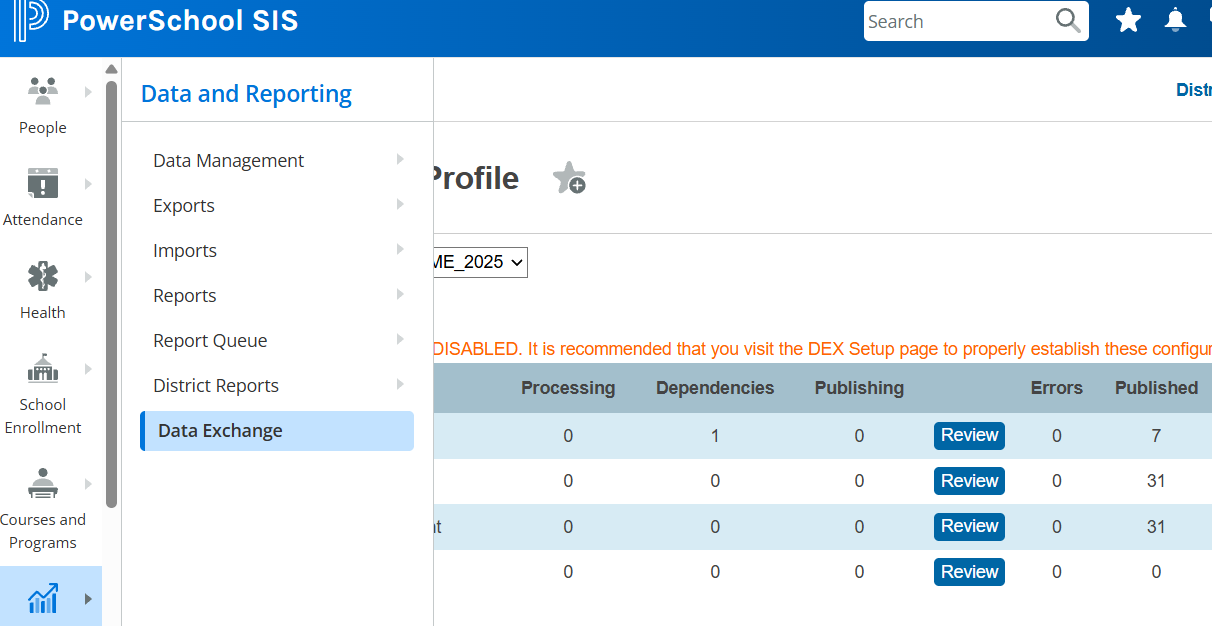Open Courses and Programs navigation icon
1212x626 pixels.
pyautogui.click(x=42, y=484)
